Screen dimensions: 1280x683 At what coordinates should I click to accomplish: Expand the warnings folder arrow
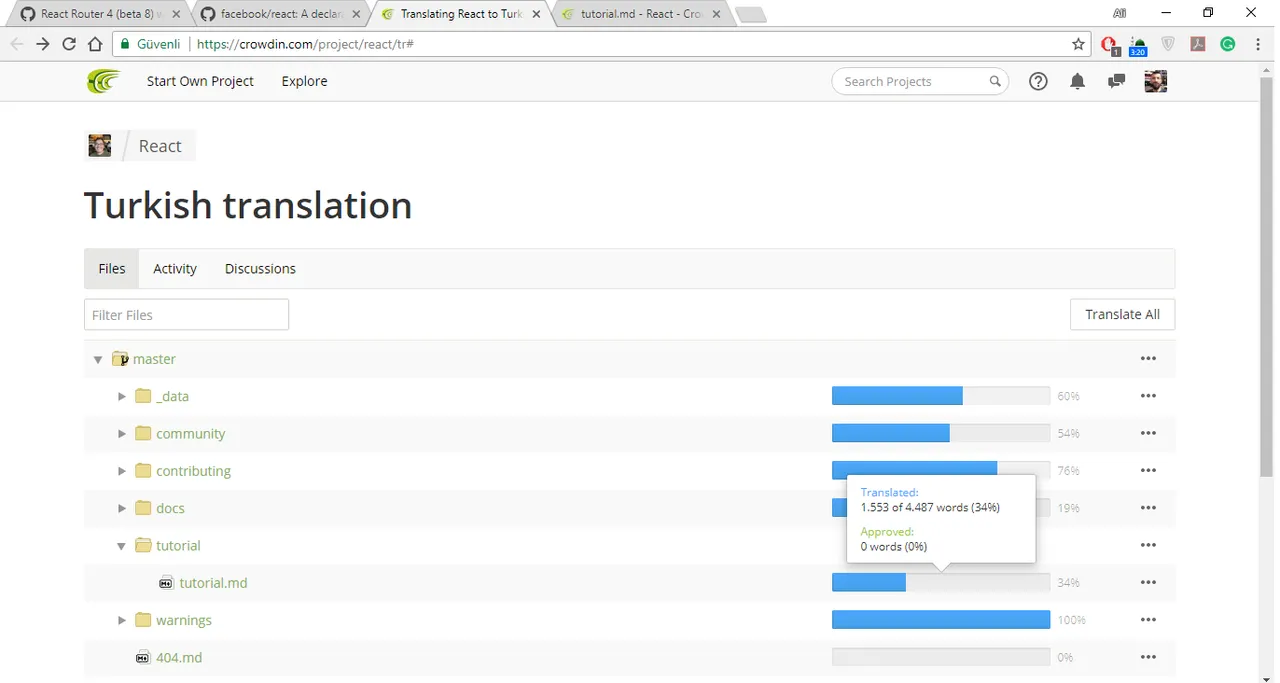point(122,620)
